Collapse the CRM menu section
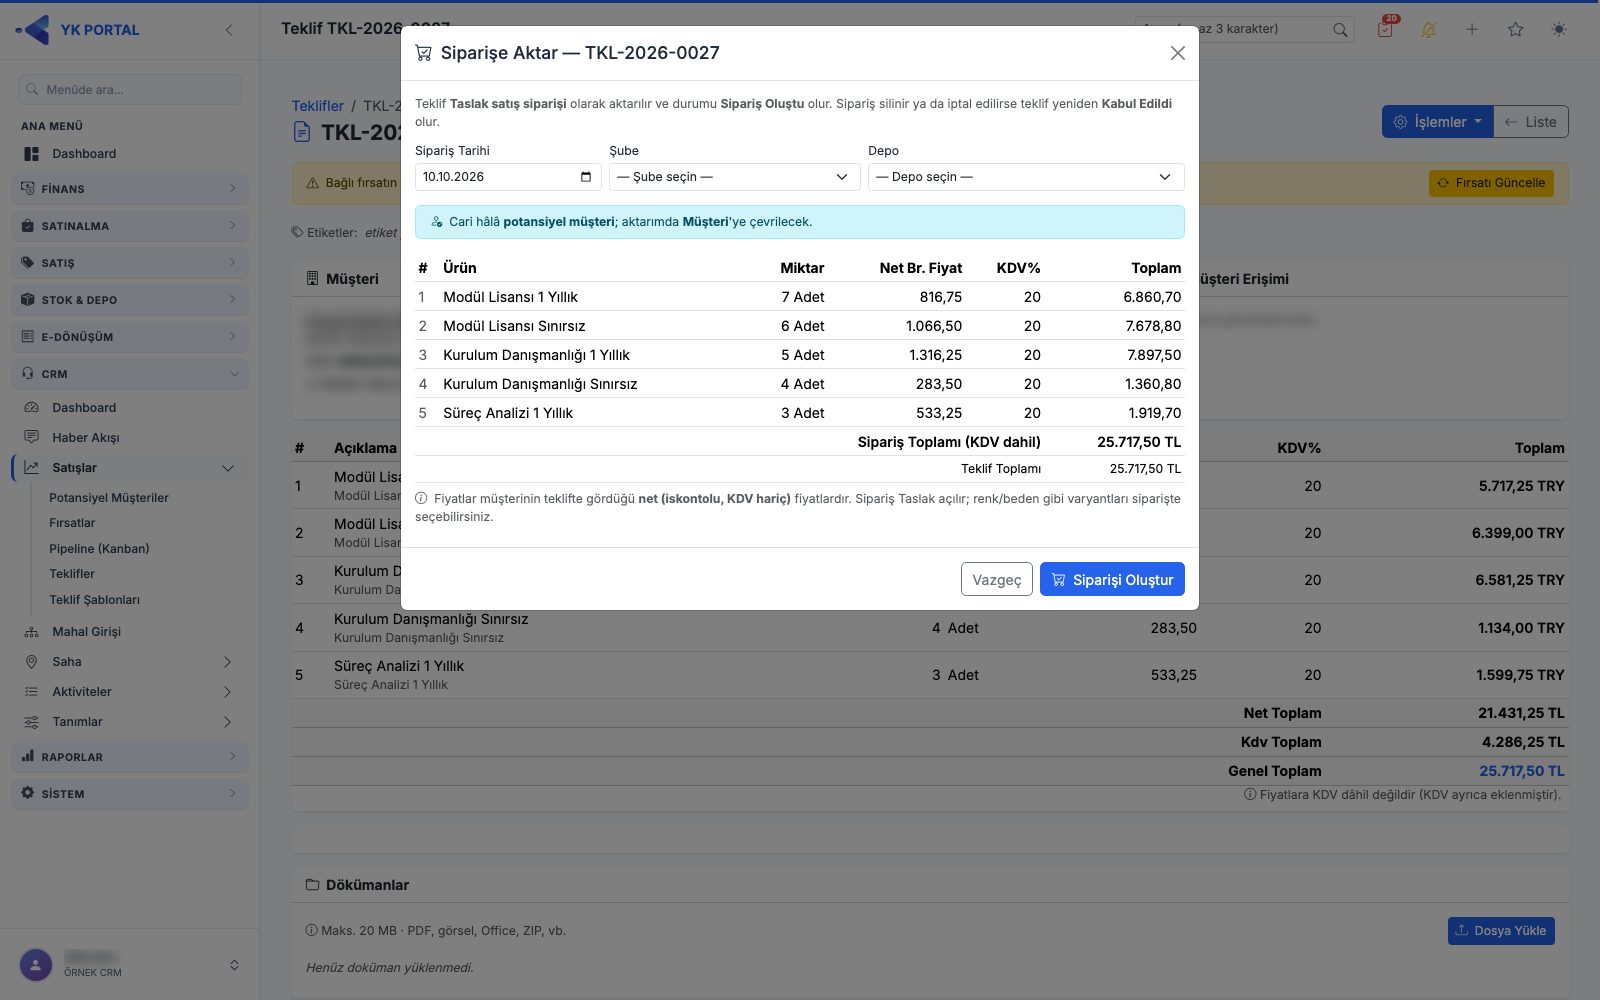Viewport: 1600px width, 1000px height. pyautogui.click(x=130, y=374)
